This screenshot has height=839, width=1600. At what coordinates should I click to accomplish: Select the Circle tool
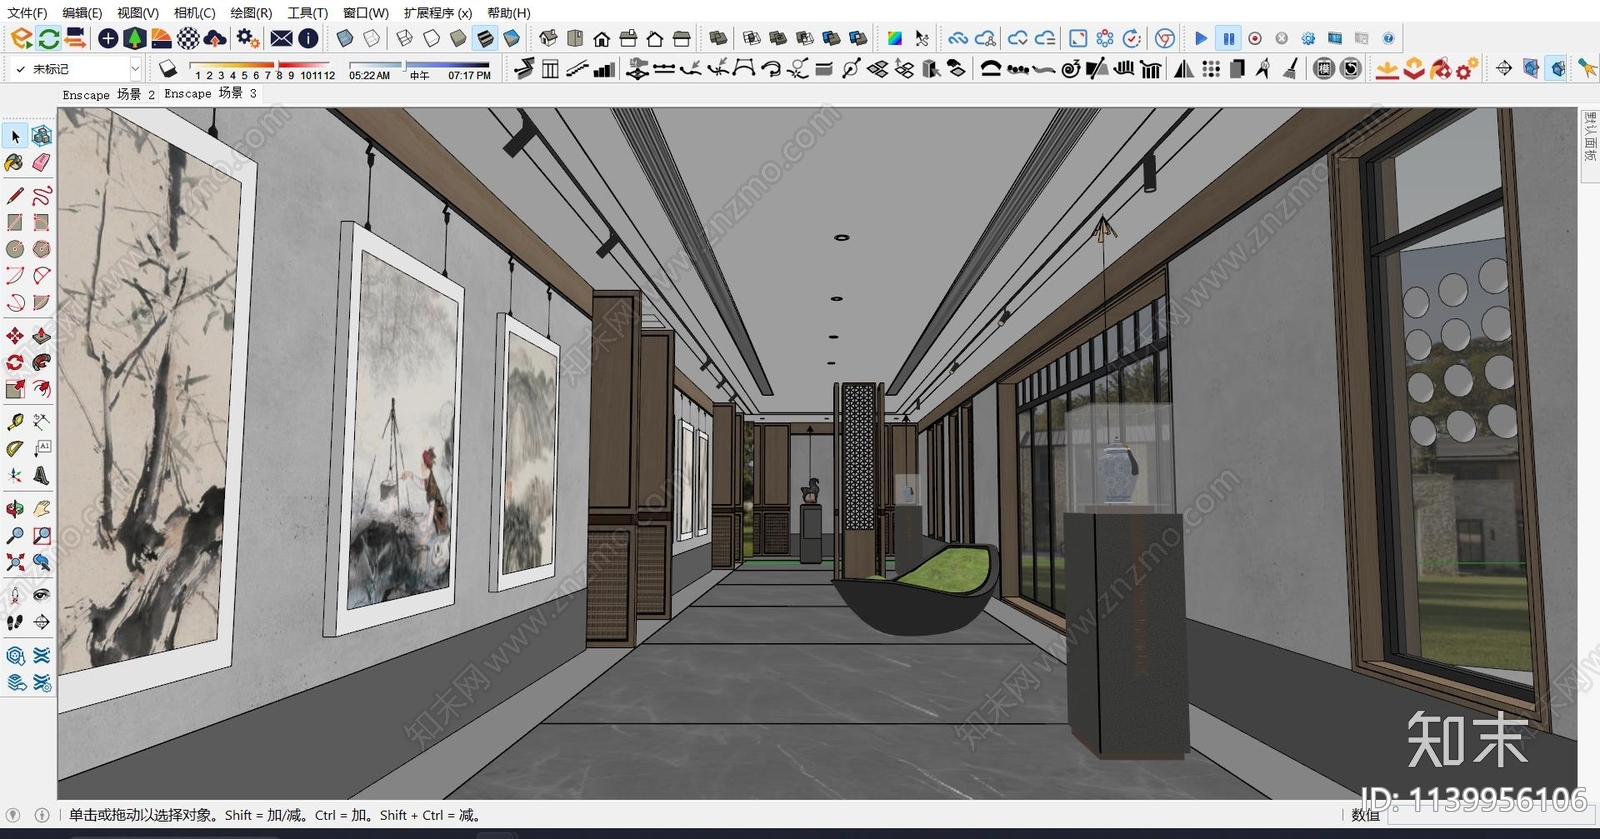(x=15, y=249)
